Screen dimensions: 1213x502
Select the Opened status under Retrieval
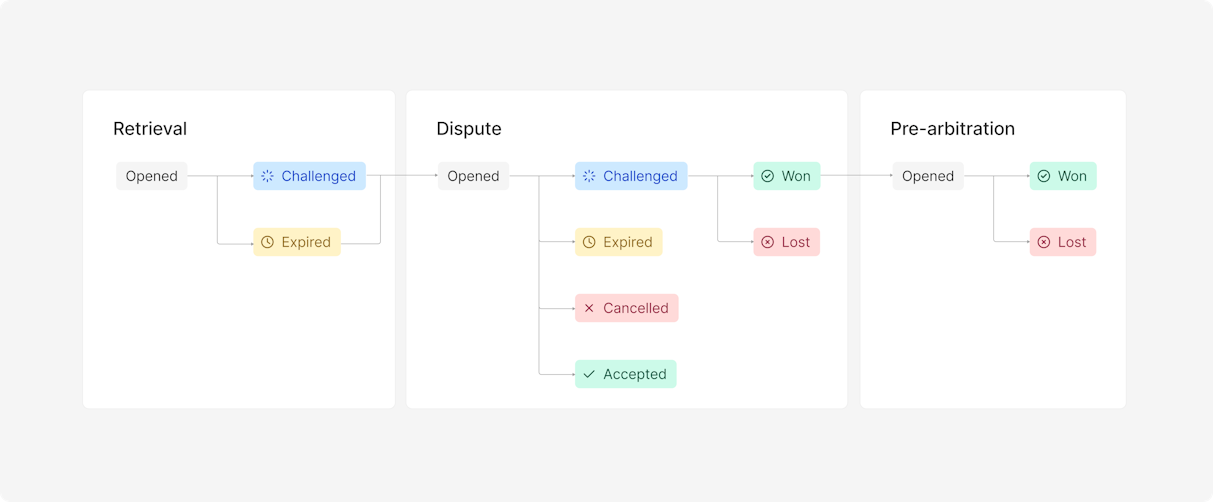pyautogui.click(x=152, y=176)
